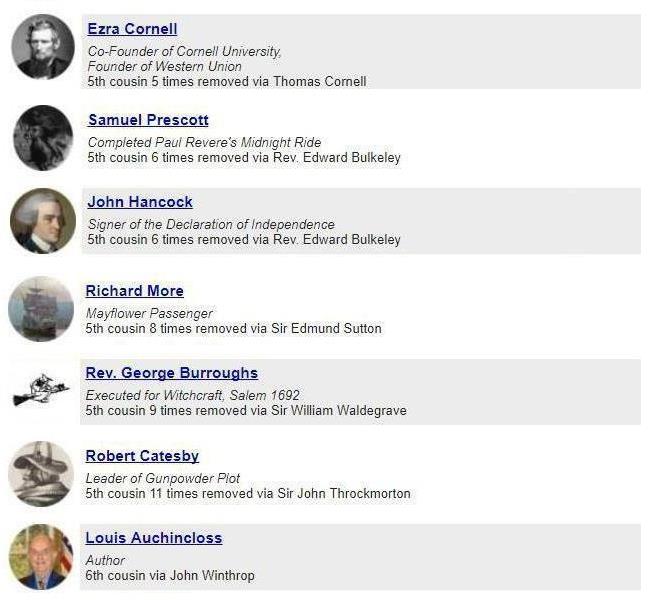This screenshot has height=600, width=650.
Task: Click the witch on broomstick icon
Action: (41, 390)
